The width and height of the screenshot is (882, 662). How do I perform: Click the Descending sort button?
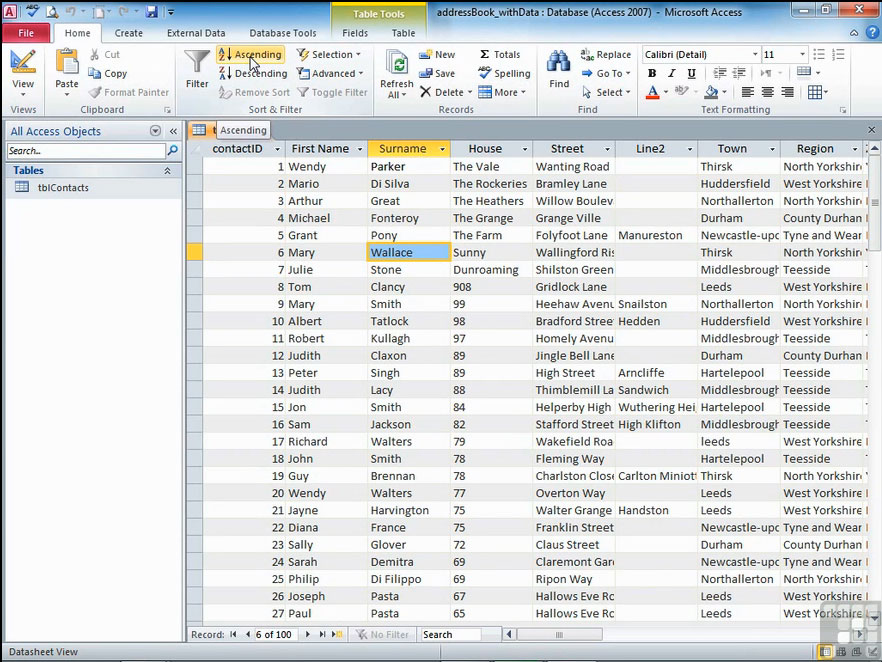click(x=252, y=73)
